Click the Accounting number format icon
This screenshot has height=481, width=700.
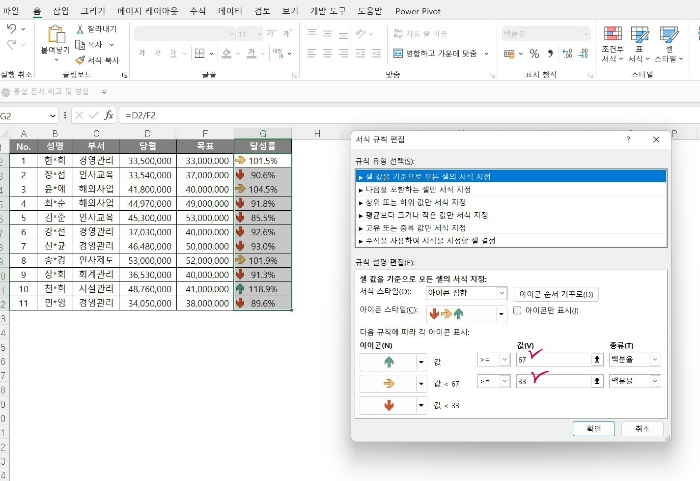(509, 54)
